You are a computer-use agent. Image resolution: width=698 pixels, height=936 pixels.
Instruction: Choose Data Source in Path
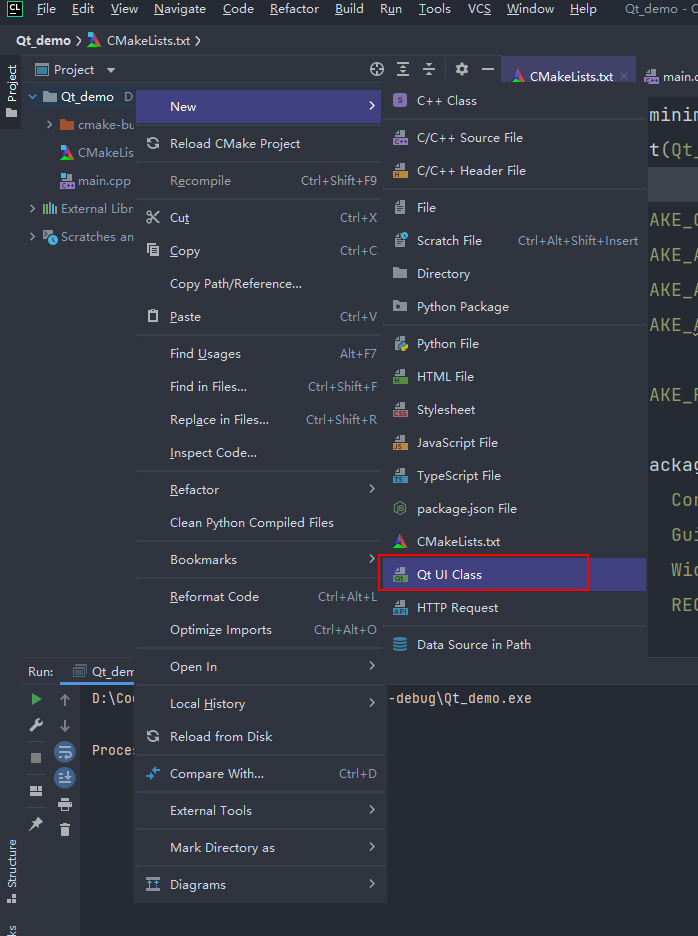(x=514, y=645)
